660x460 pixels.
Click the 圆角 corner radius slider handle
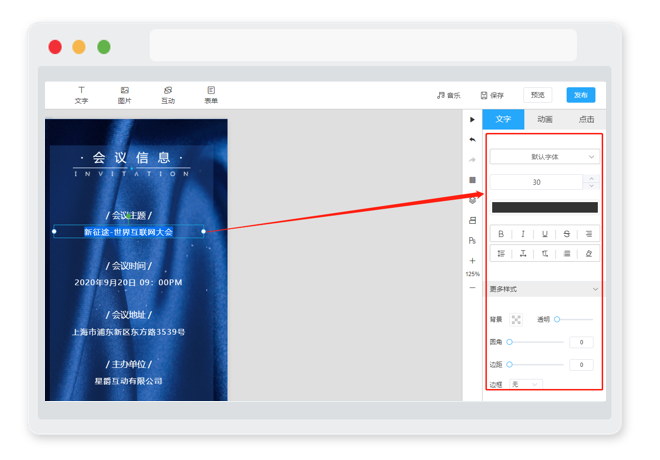pyautogui.click(x=509, y=342)
